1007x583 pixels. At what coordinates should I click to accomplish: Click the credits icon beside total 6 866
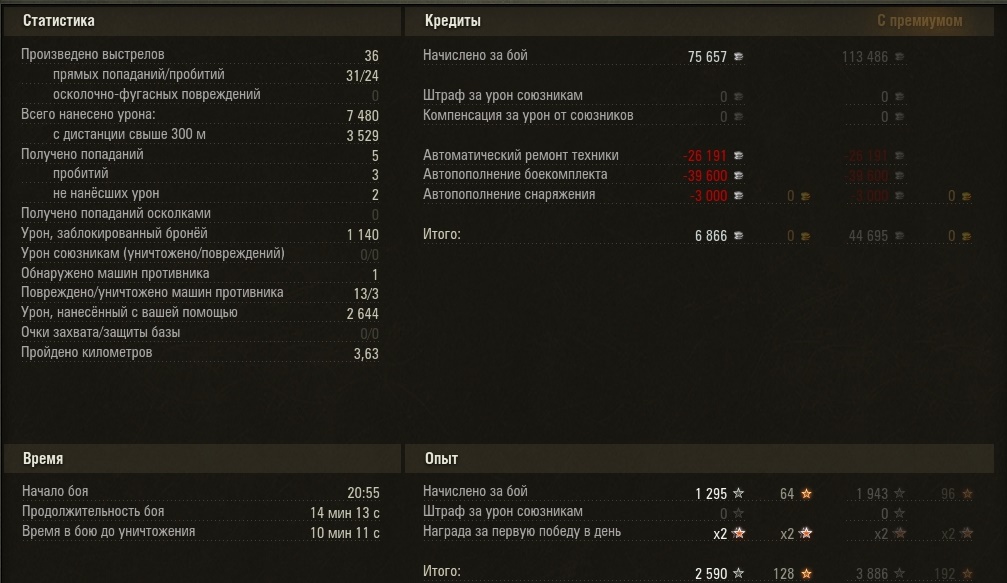pyautogui.click(x=739, y=236)
